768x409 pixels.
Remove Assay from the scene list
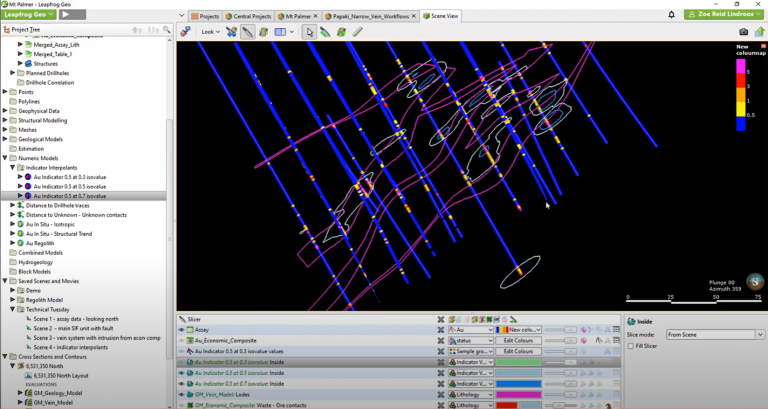[x=440, y=329]
